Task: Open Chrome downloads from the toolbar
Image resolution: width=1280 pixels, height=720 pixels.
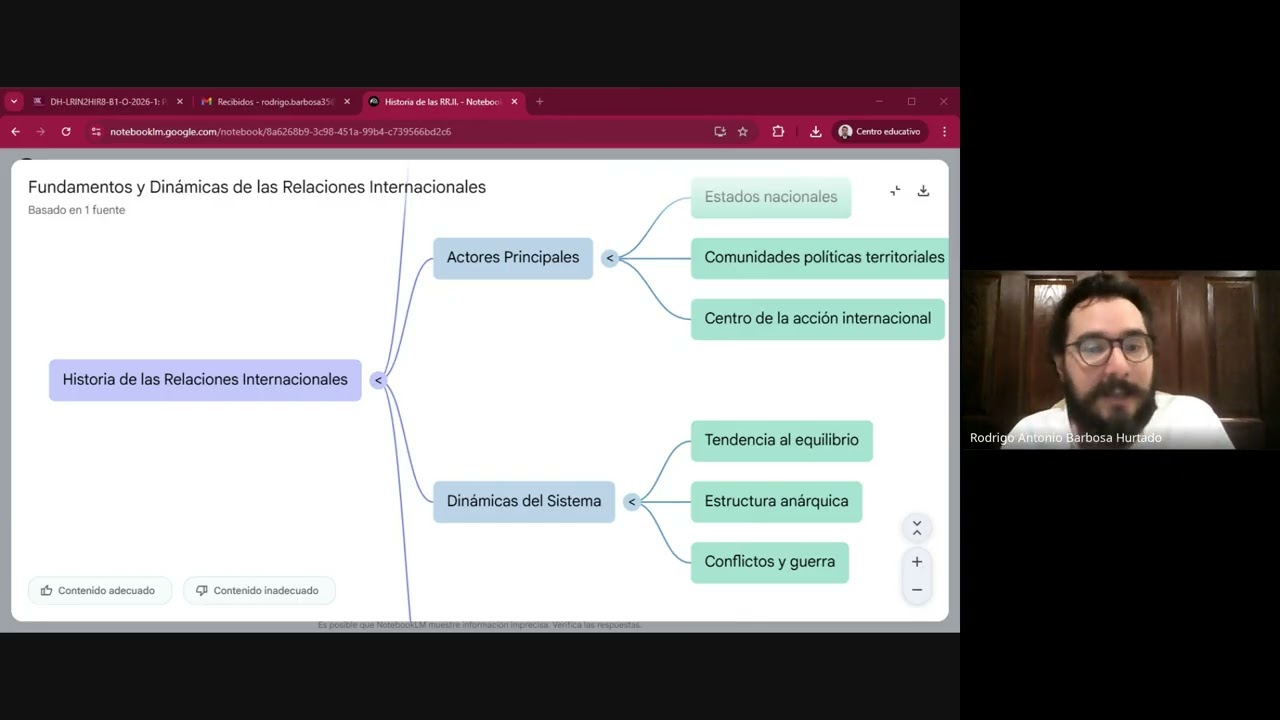Action: click(816, 131)
